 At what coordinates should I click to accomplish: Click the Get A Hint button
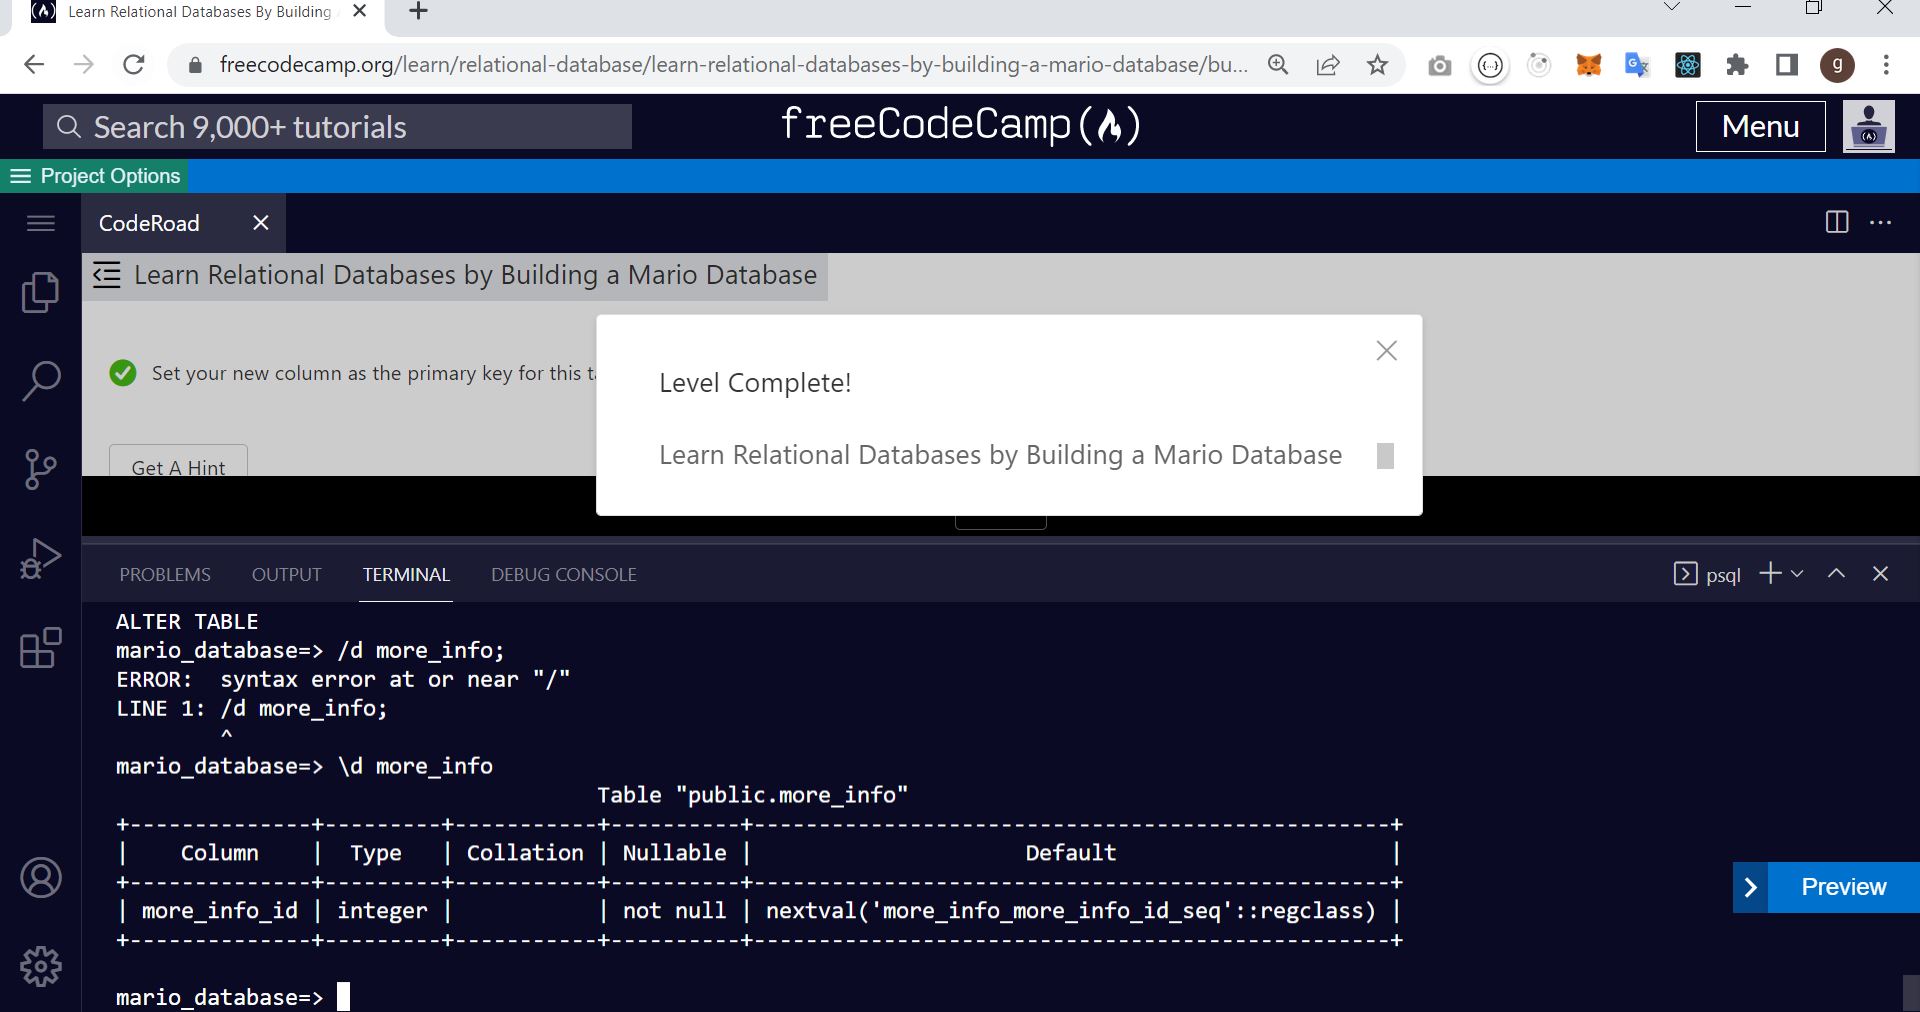coord(177,467)
